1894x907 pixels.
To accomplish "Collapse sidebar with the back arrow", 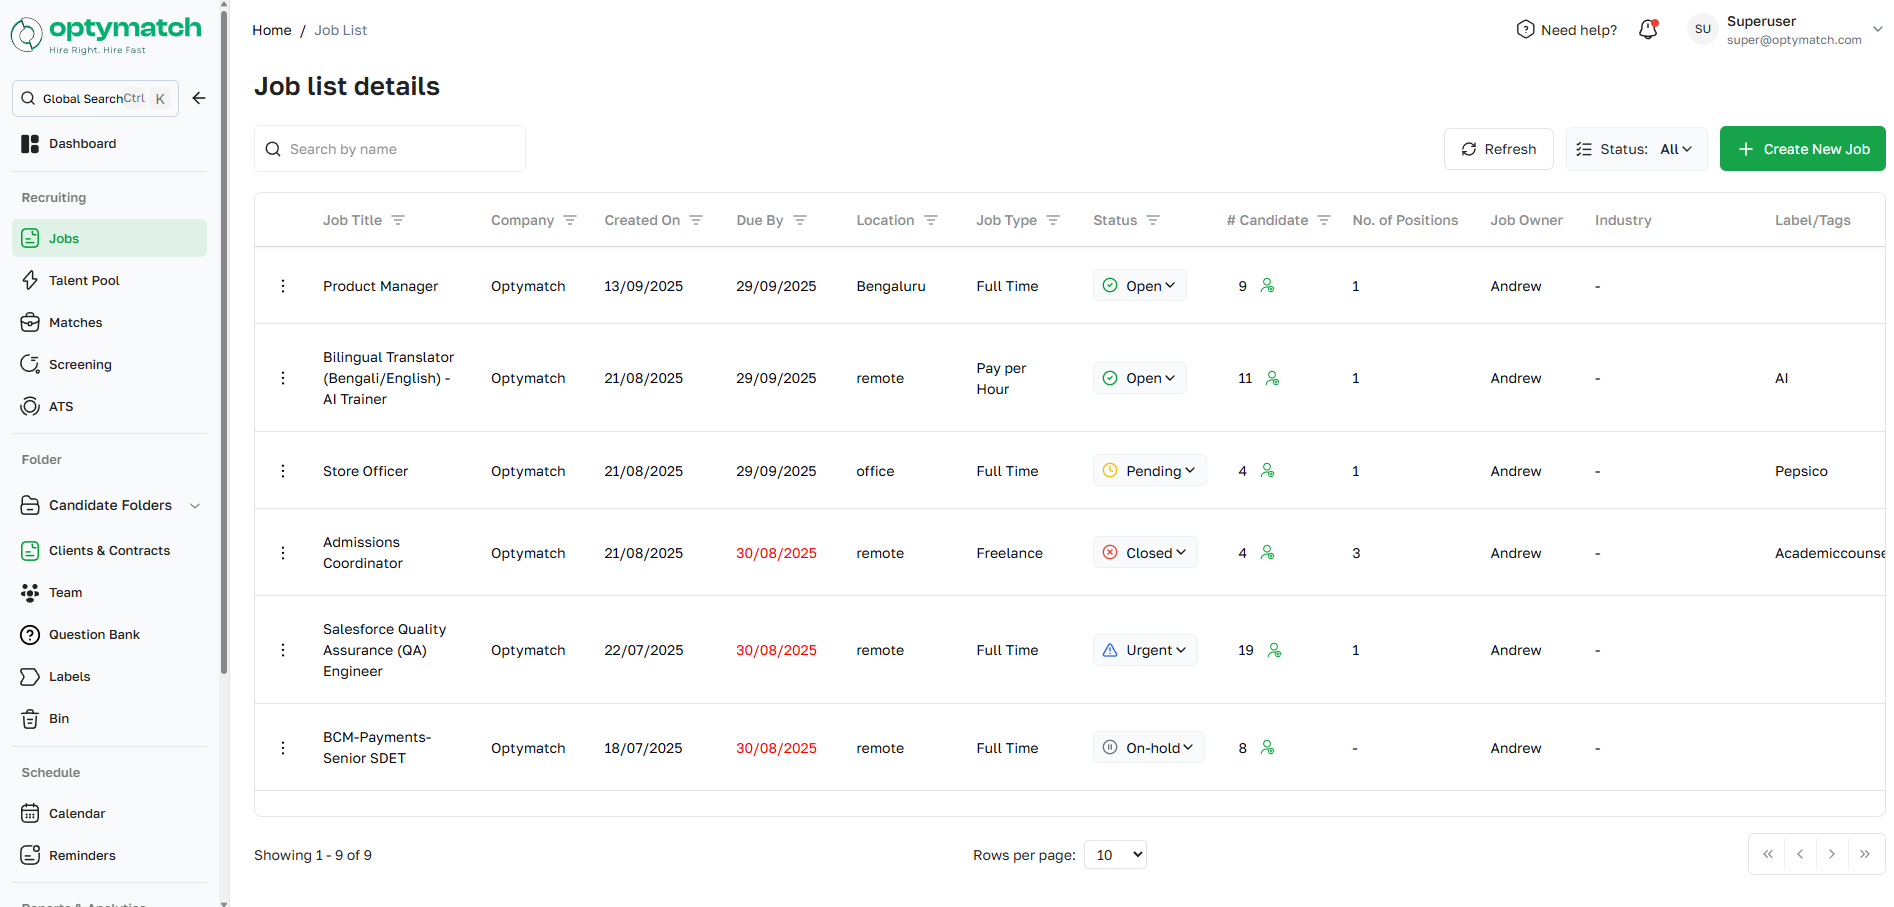I will [x=199, y=98].
